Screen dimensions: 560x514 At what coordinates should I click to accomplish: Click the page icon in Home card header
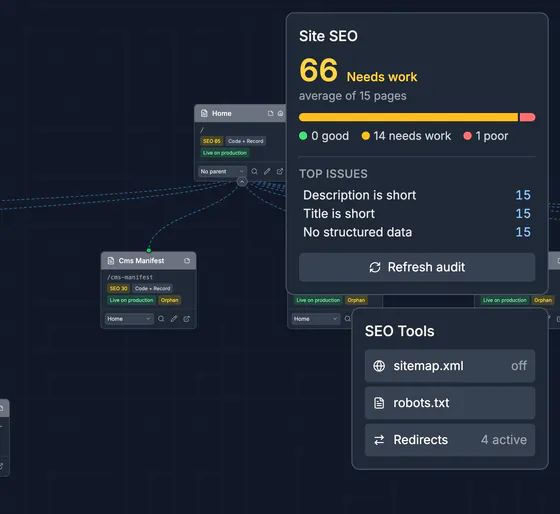click(270, 113)
